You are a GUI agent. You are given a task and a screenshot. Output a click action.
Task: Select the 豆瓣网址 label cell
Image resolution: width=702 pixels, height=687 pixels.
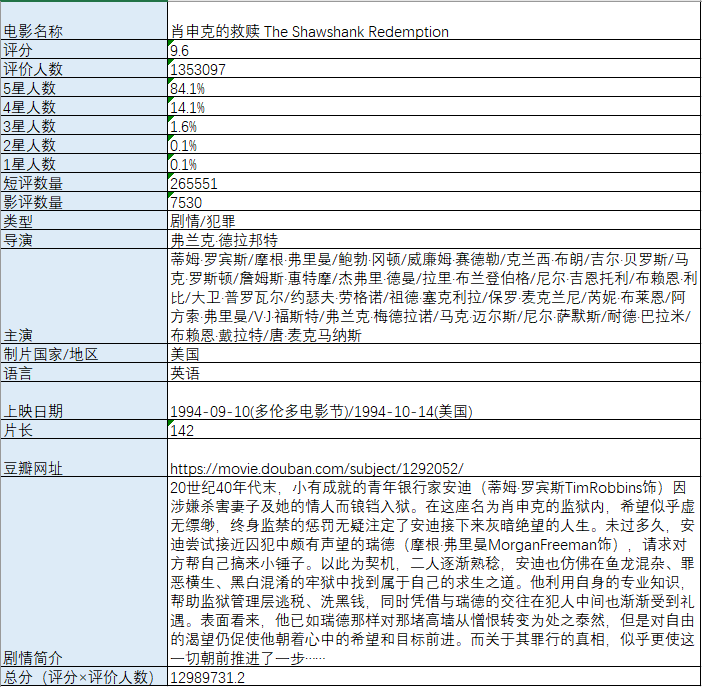pos(84,458)
